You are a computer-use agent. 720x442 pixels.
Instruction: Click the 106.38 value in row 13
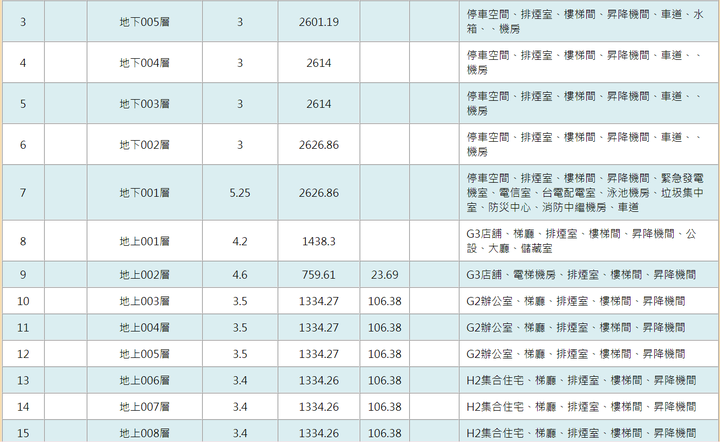click(x=384, y=380)
